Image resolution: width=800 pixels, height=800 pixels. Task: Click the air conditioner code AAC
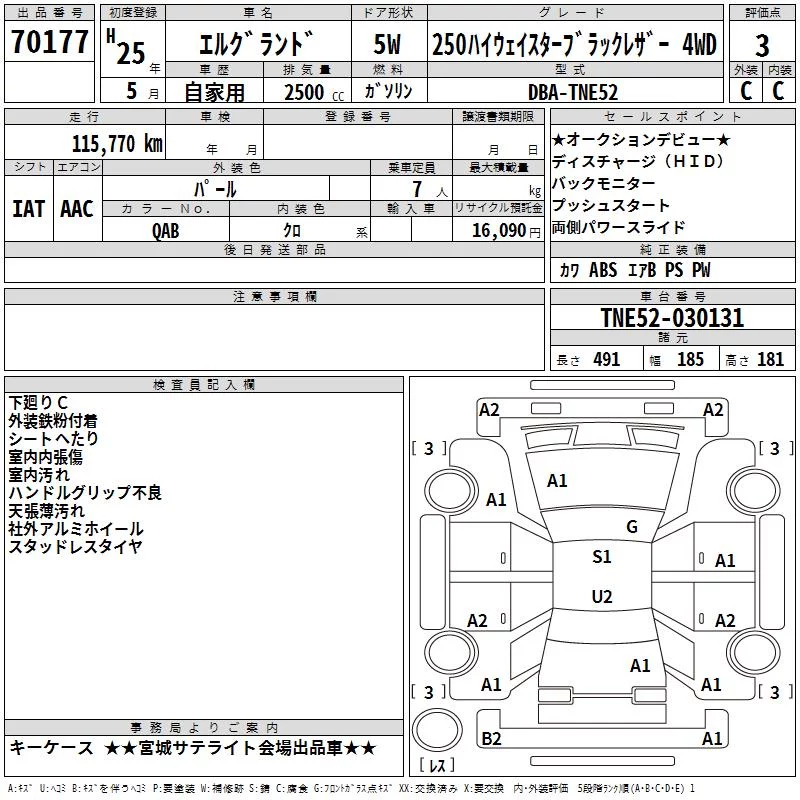tap(77, 209)
